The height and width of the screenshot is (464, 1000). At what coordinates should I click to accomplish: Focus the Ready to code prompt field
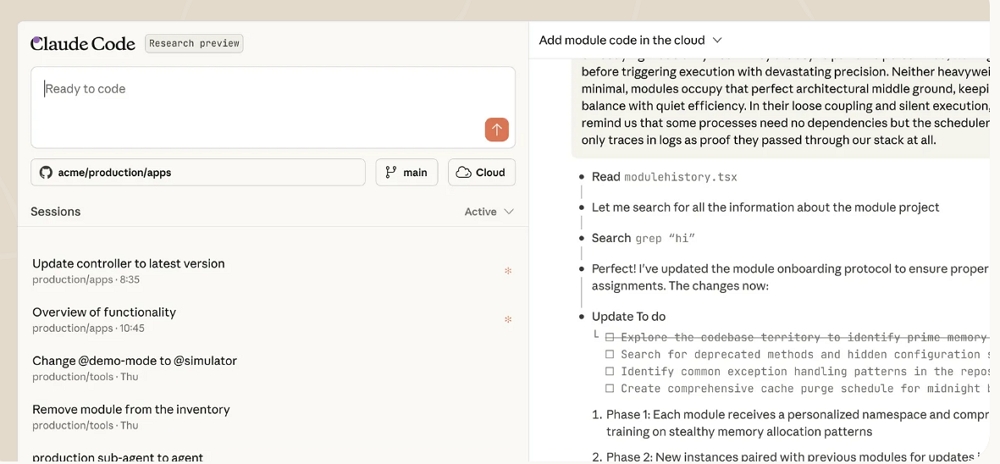[x=273, y=107]
